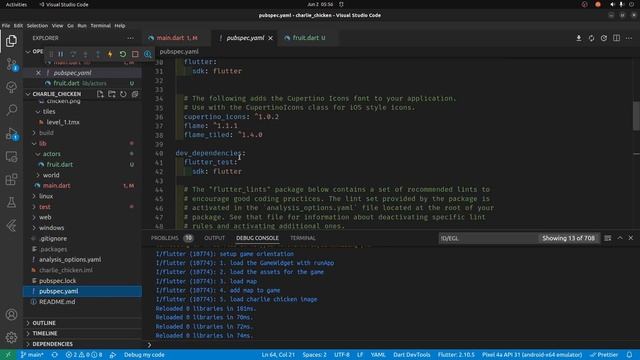Open the File menu
The height and width of the screenshot is (360, 640).
(6, 25)
